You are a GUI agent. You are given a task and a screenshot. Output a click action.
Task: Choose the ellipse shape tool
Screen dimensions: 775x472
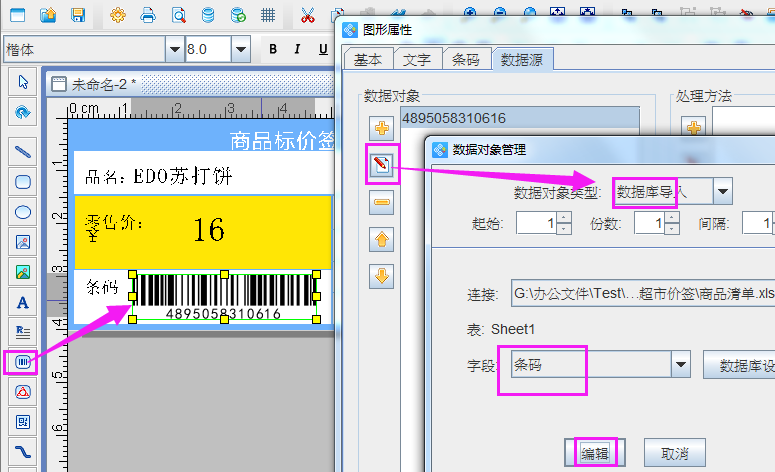[x=21, y=212]
